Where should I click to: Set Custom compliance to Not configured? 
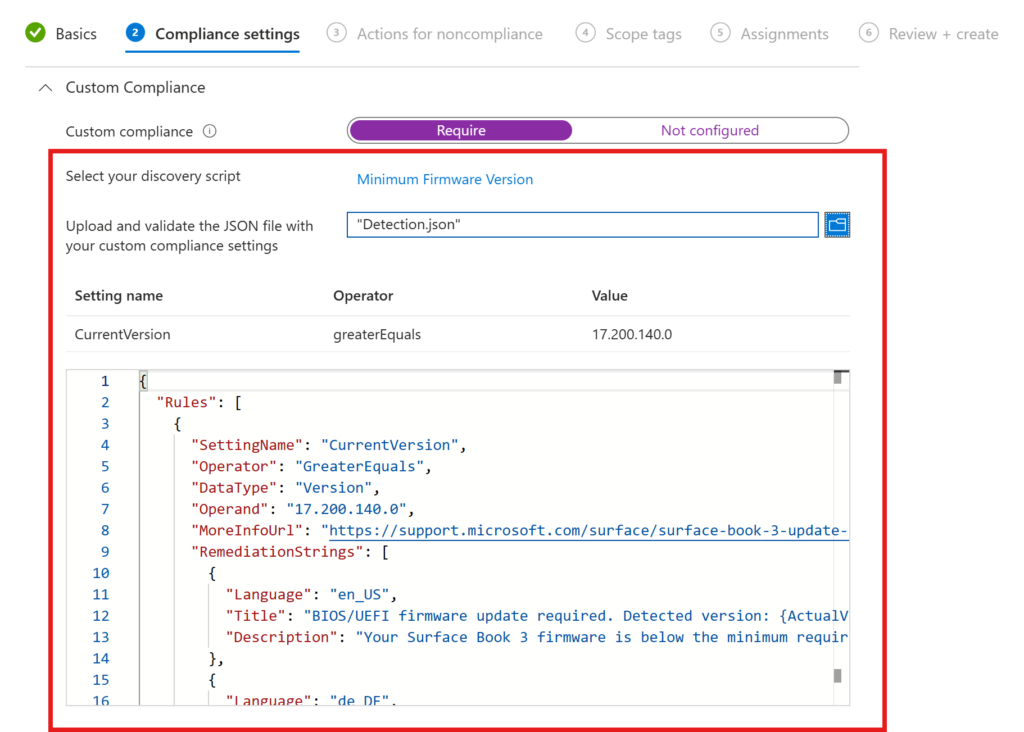[709, 131]
